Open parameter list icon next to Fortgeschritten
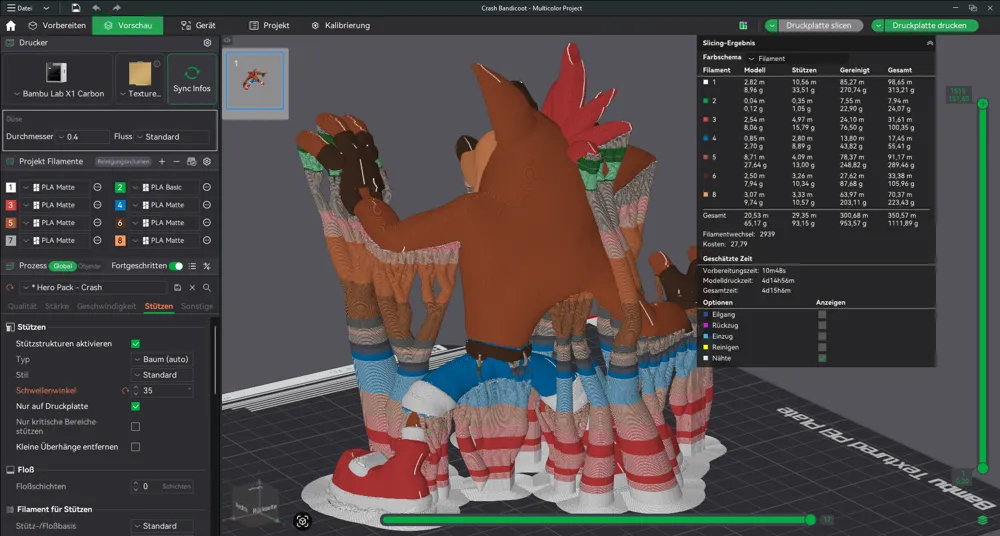Screen dimensions: 1000x536 pos(193,266)
